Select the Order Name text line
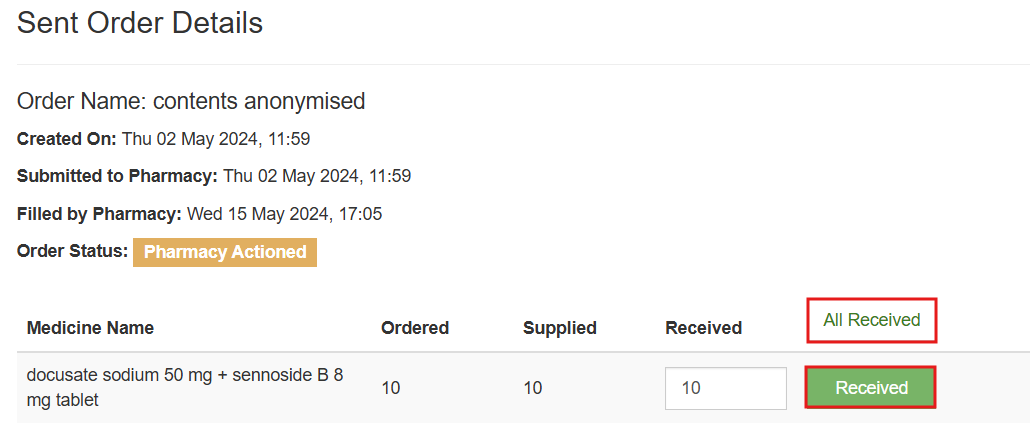Screen dimensions: 1030x442 coord(191,101)
